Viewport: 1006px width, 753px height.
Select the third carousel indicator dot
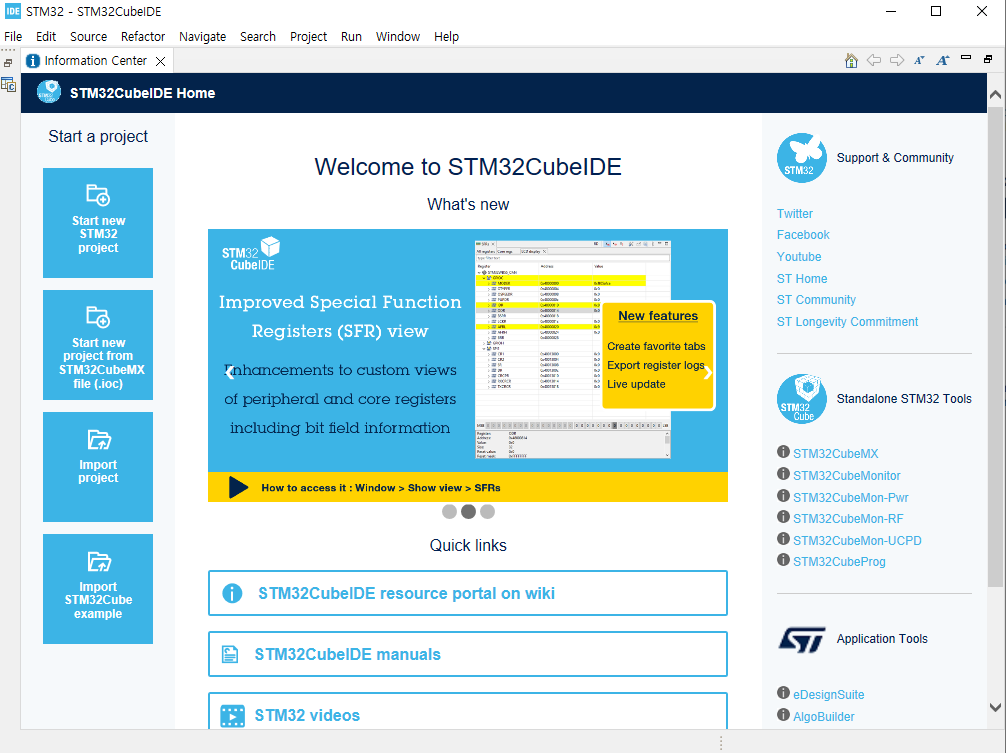click(488, 511)
